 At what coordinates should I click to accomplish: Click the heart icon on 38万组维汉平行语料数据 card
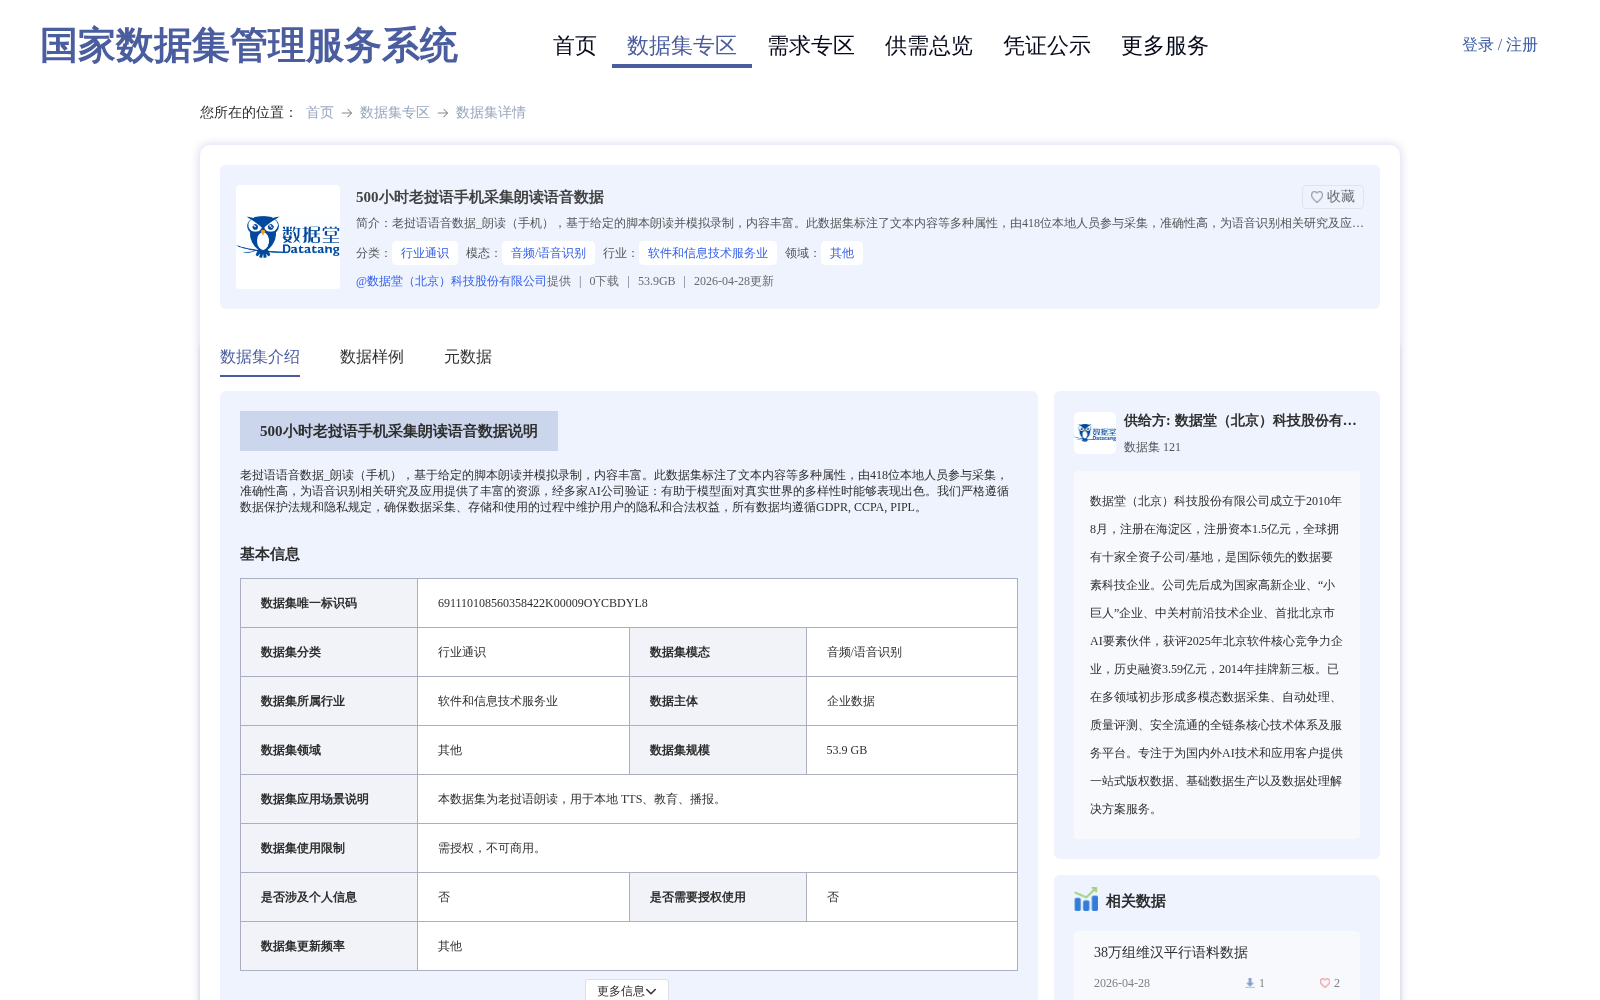pos(1325,983)
